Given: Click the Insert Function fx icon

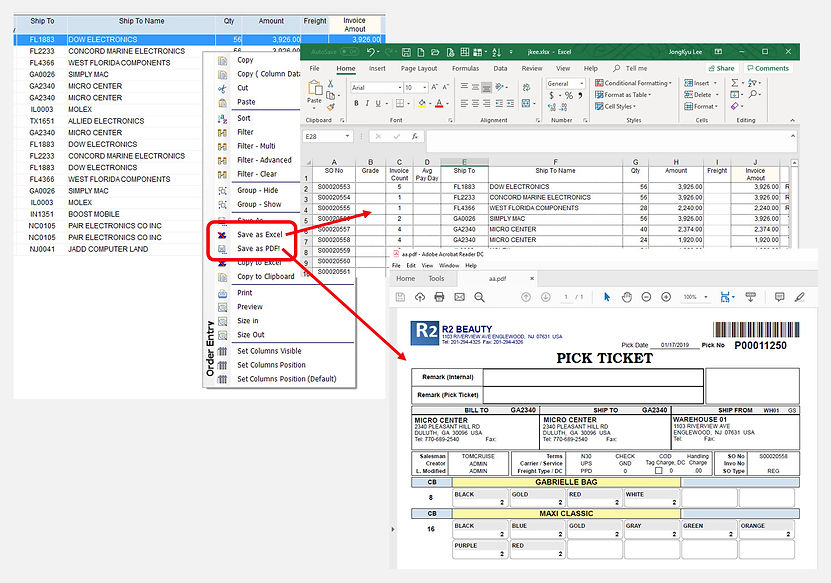Looking at the screenshot, I should click(414, 136).
